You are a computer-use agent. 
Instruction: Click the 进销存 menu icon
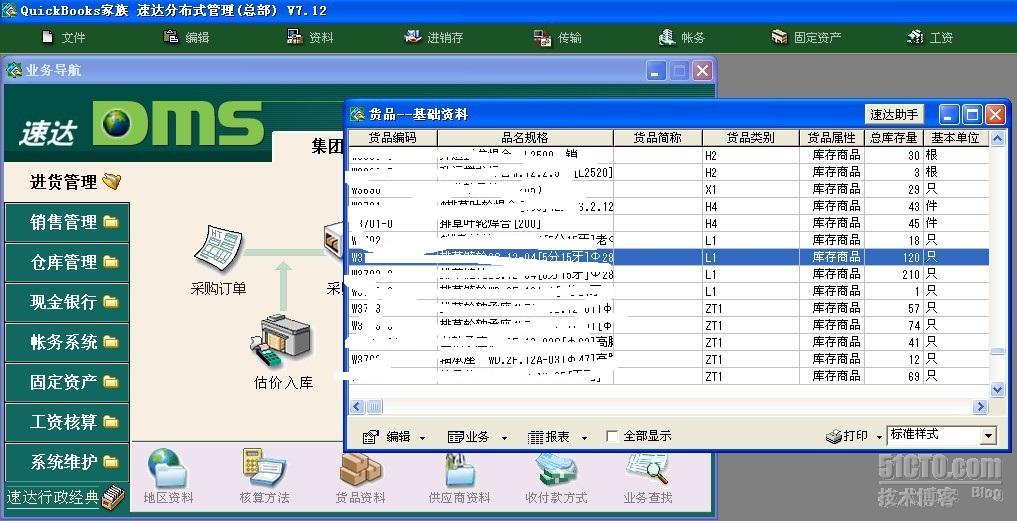click(x=413, y=37)
